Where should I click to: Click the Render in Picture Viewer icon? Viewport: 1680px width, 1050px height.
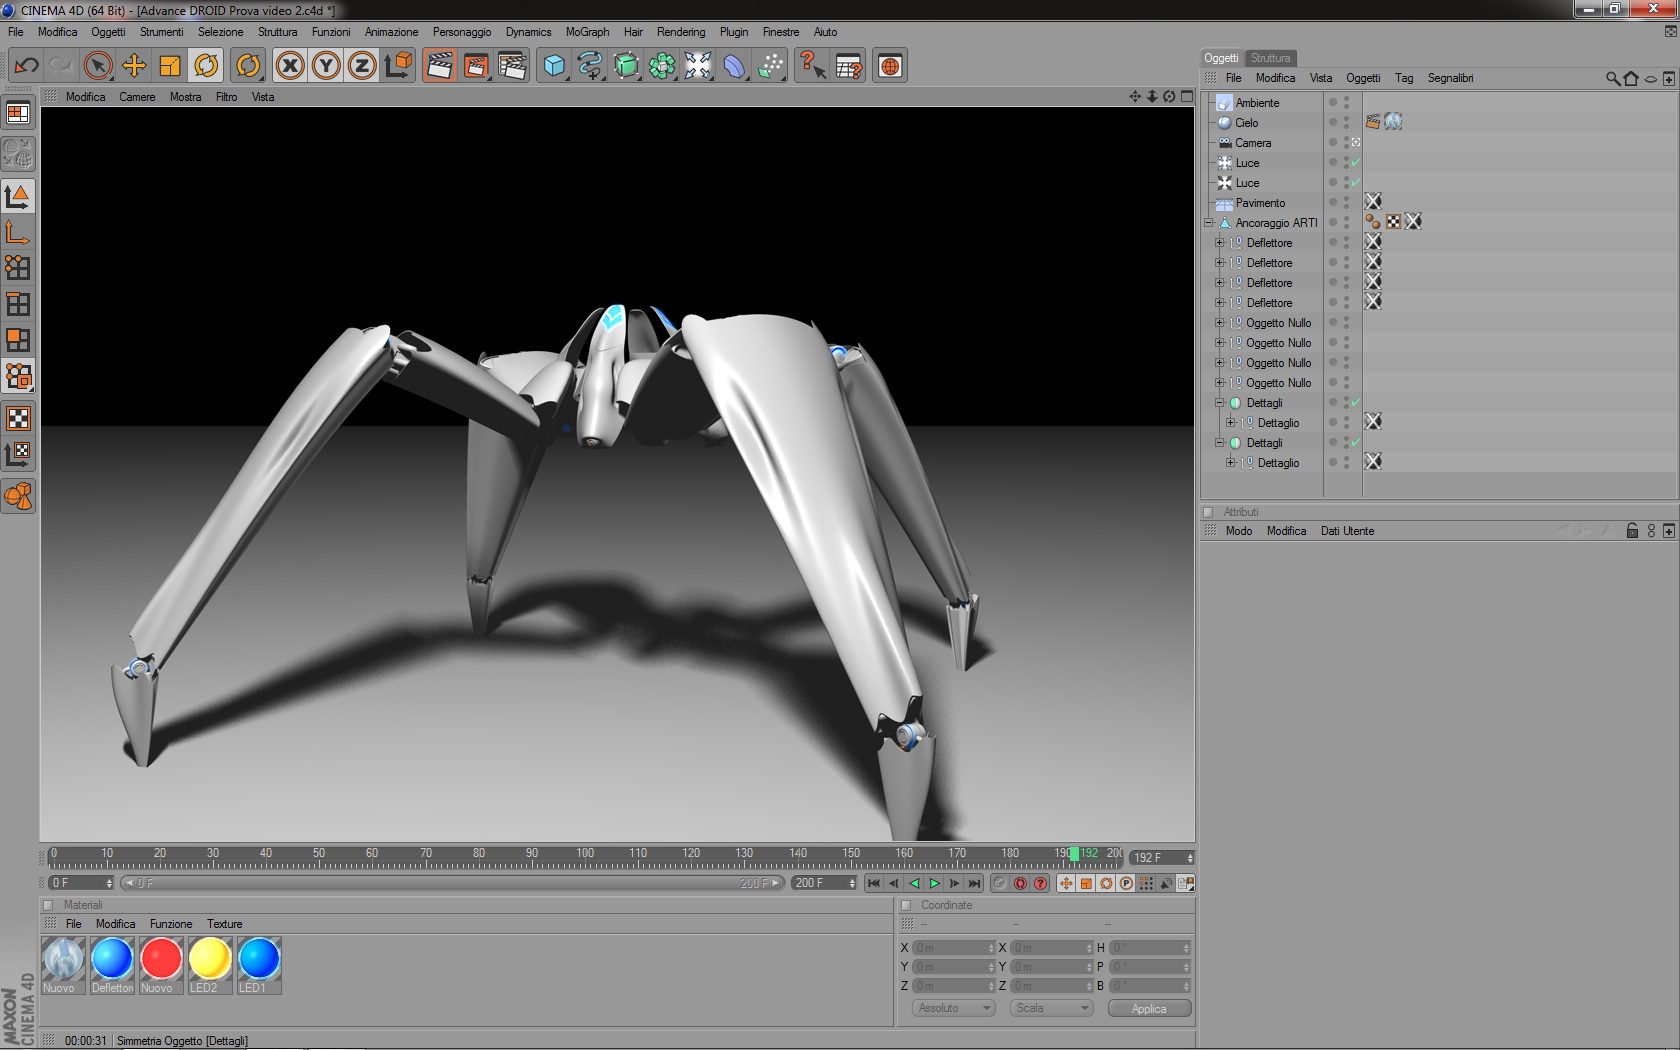pos(476,66)
